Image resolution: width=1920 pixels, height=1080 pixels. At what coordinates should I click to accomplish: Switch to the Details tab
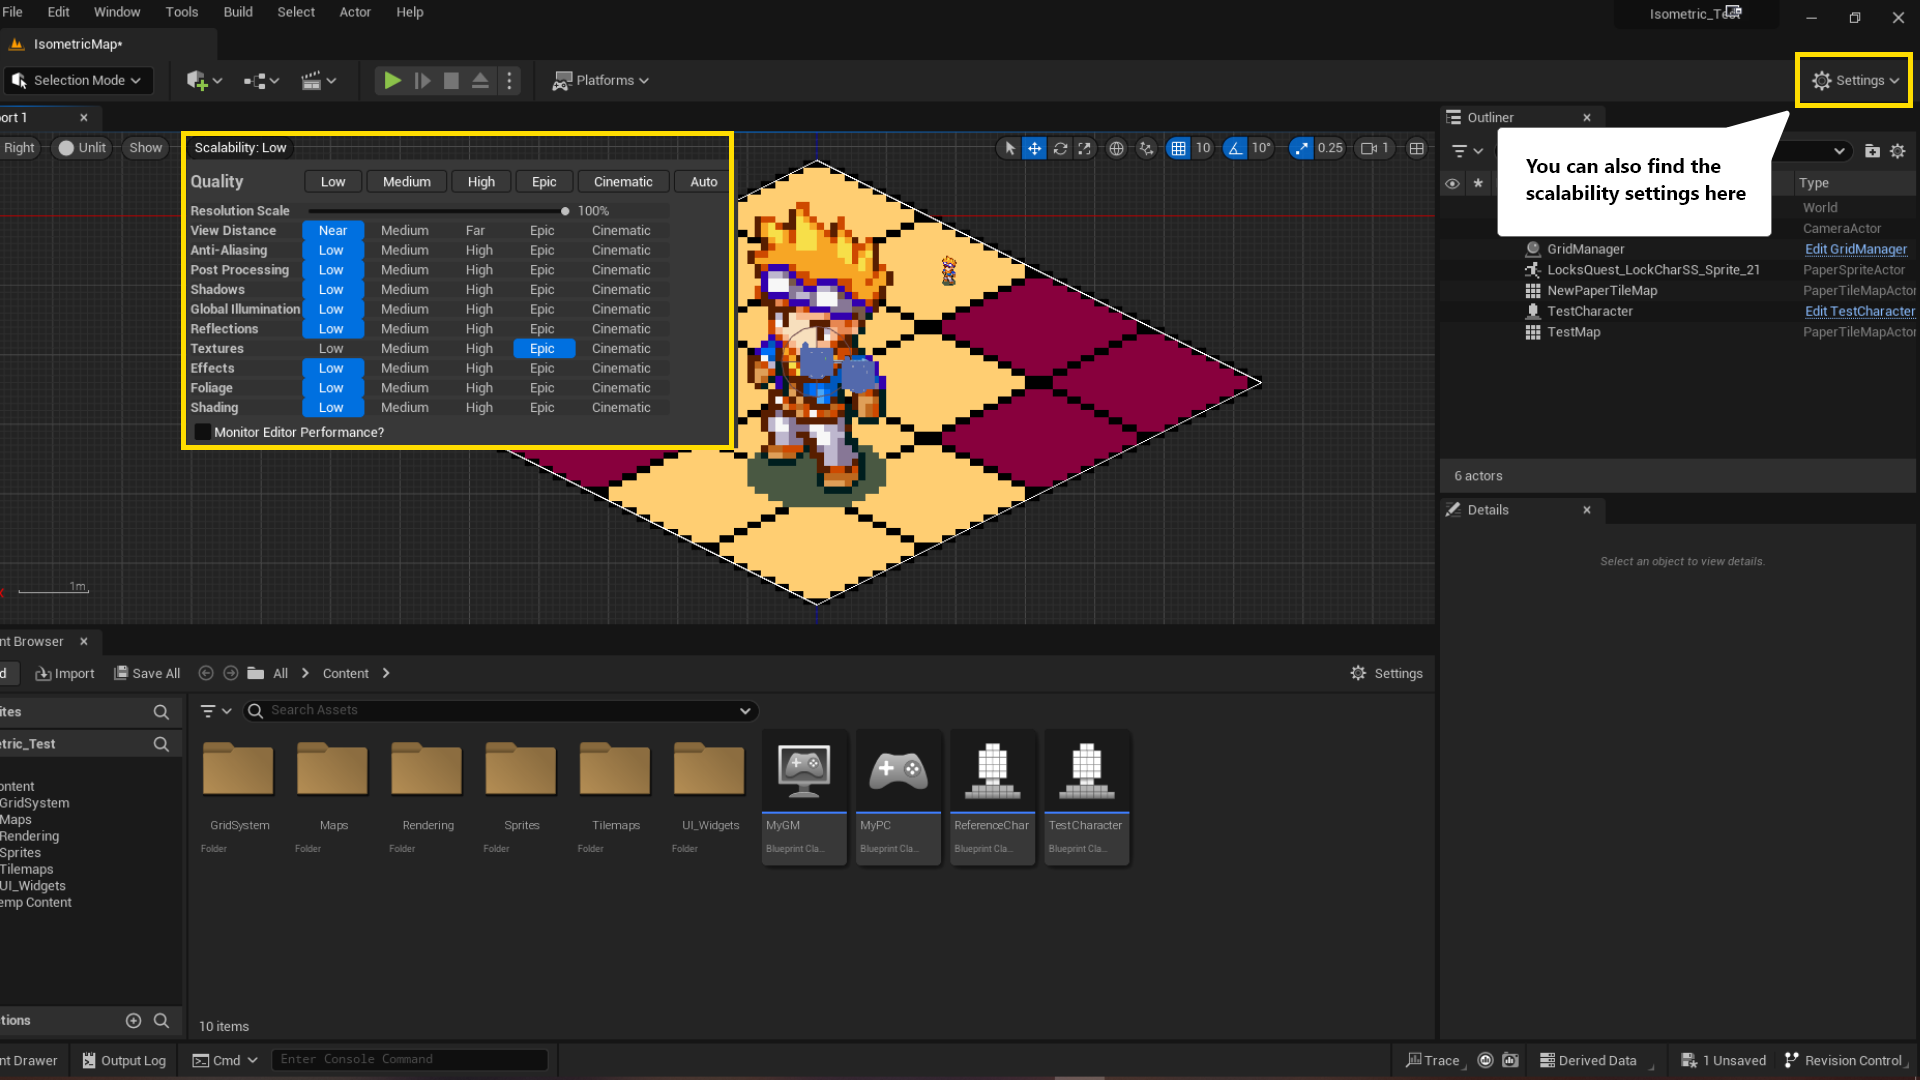pos(1487,510)
